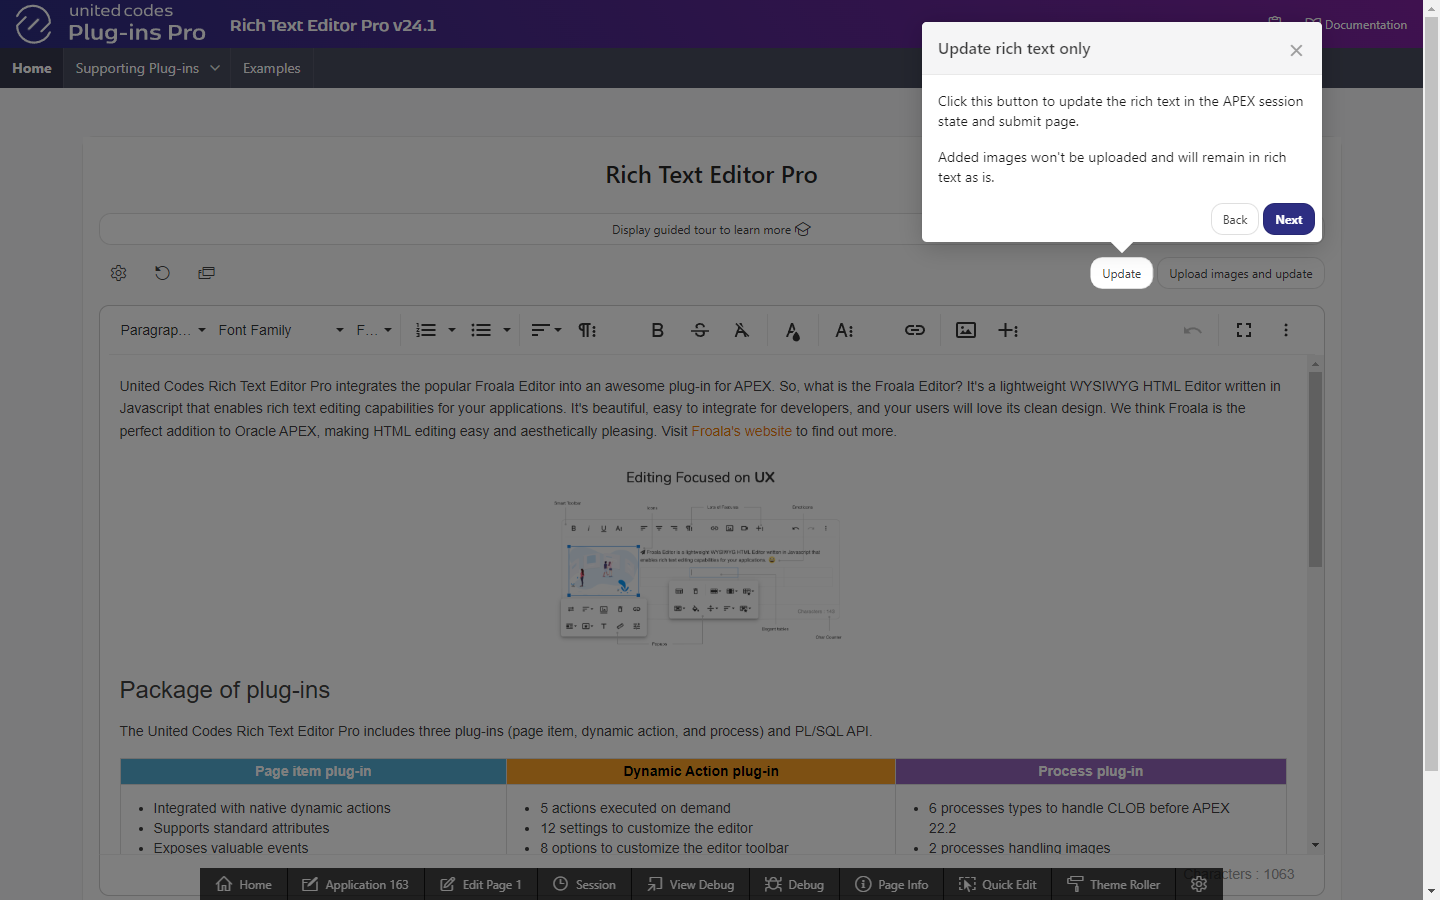Click the Characters : 1063 counter
Screen dimensions: 1440x900
tap(1238, 874)
